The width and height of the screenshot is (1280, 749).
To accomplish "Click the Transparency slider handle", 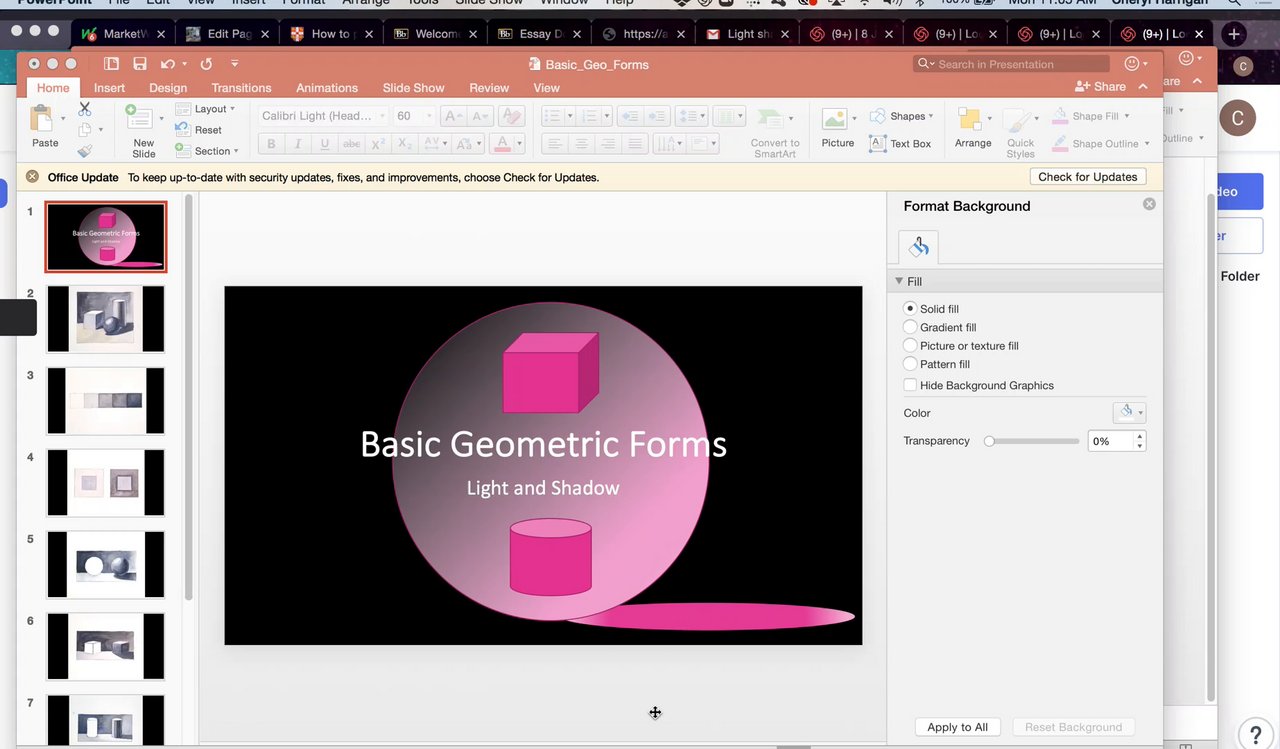I will point(989,441).
